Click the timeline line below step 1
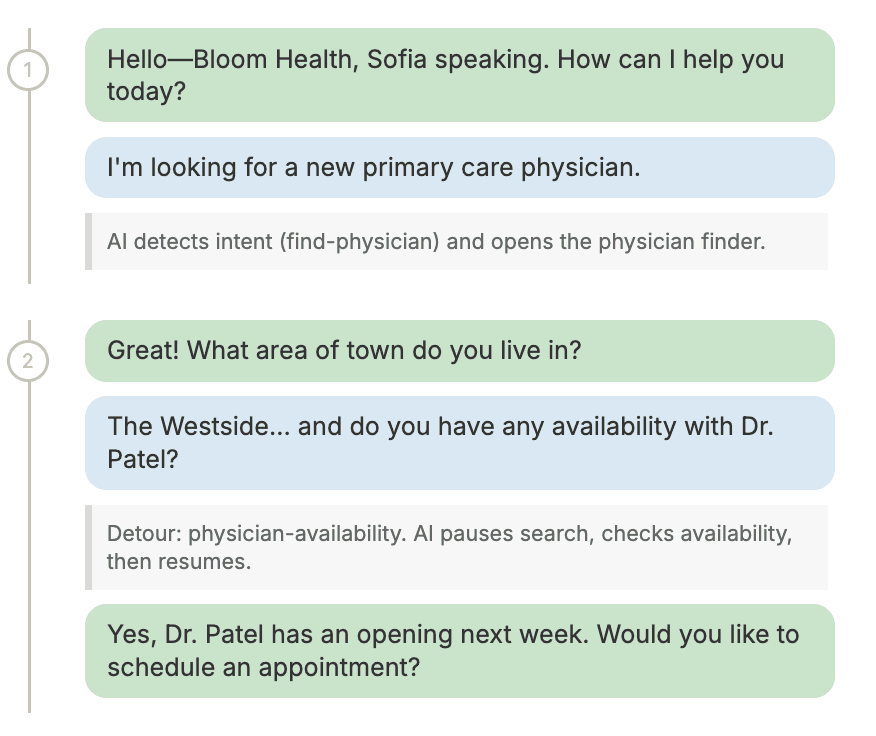876x736 pixels. click(x=29, y=187)
